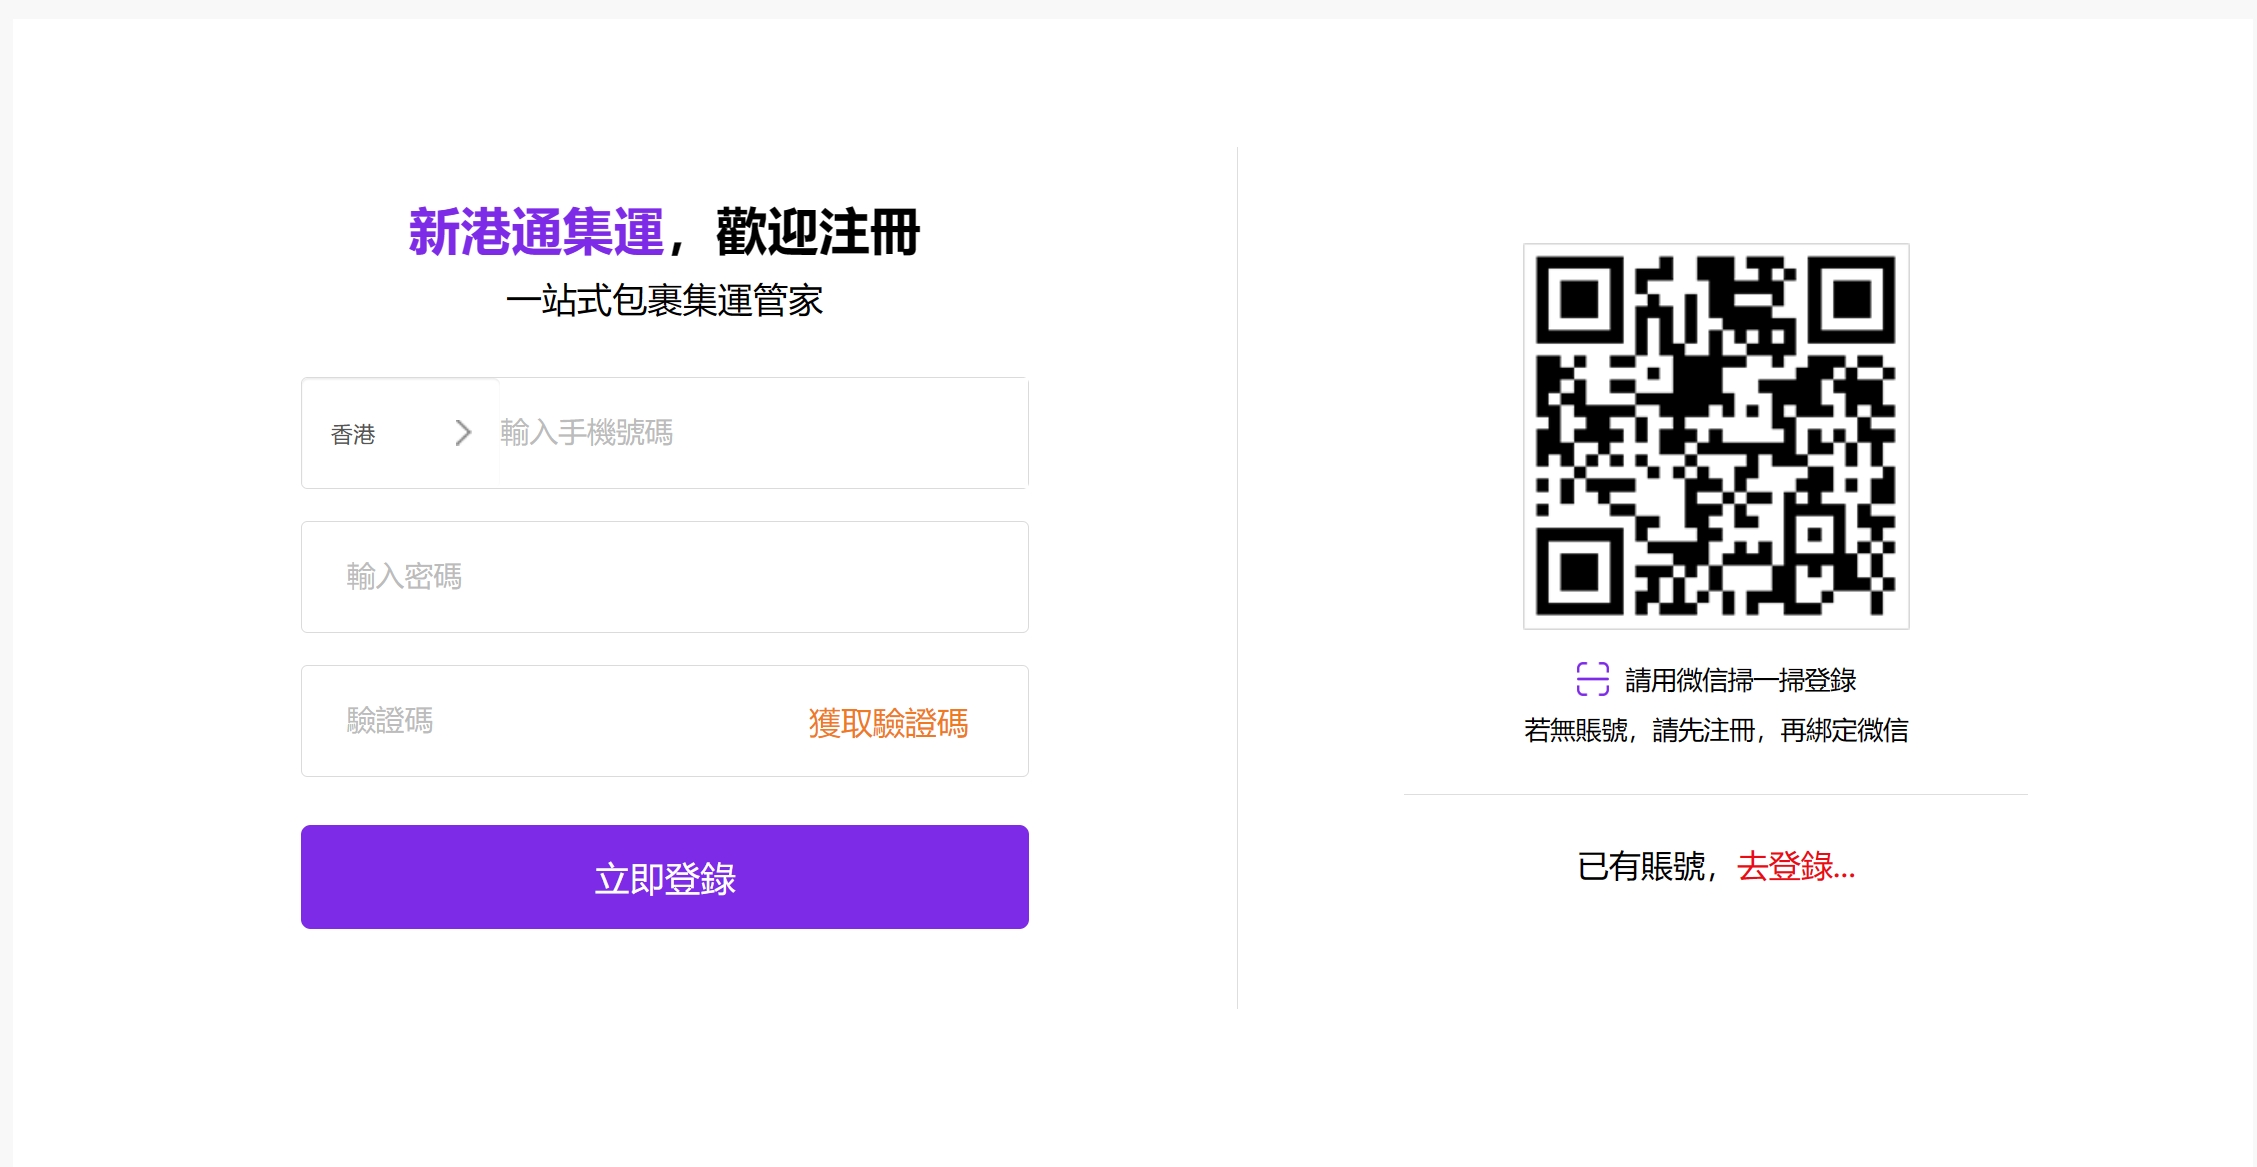Click the 請用微信掃一掃登錄 instruction text
The height and width of the screenshot is (1167, 2257).
coord(1741,680)
